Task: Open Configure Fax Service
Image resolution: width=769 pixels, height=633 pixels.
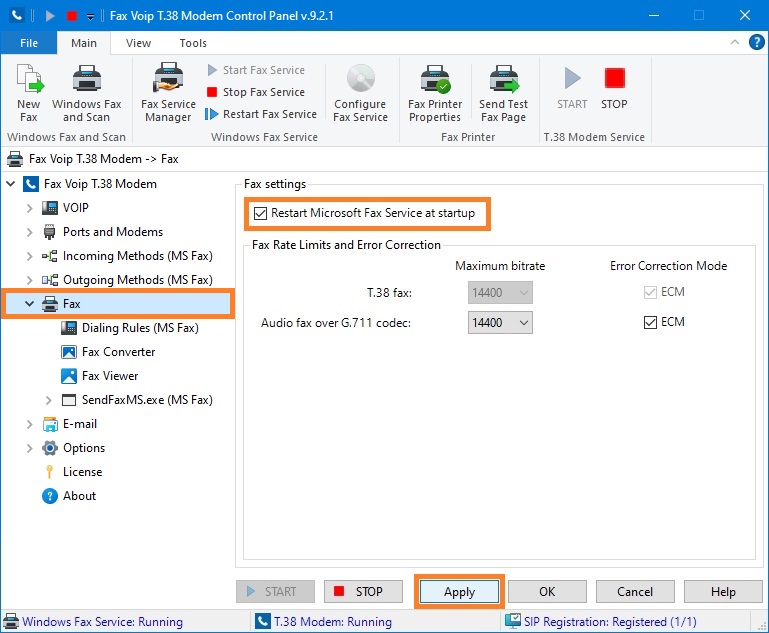Action: [360, 92]
